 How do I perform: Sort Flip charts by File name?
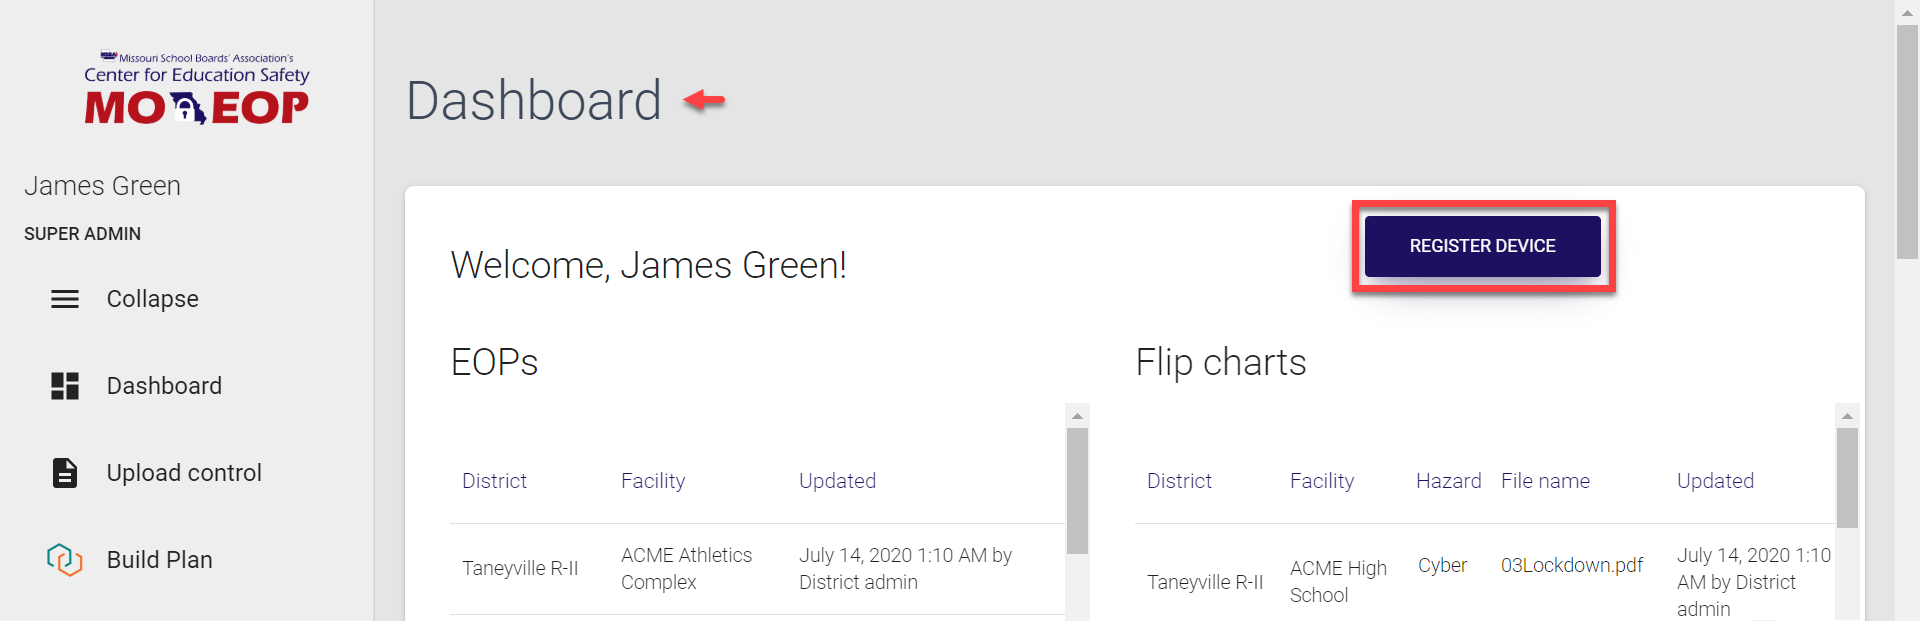click(1545, 481)
